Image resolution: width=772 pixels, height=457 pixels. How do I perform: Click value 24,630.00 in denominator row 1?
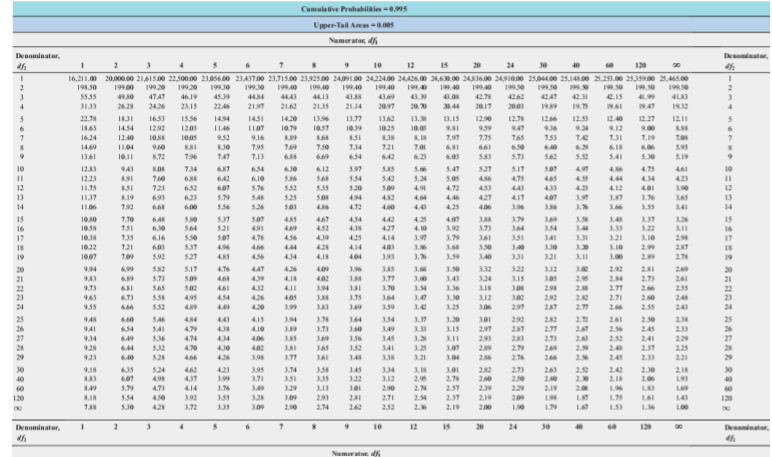(x=445, y=78)
